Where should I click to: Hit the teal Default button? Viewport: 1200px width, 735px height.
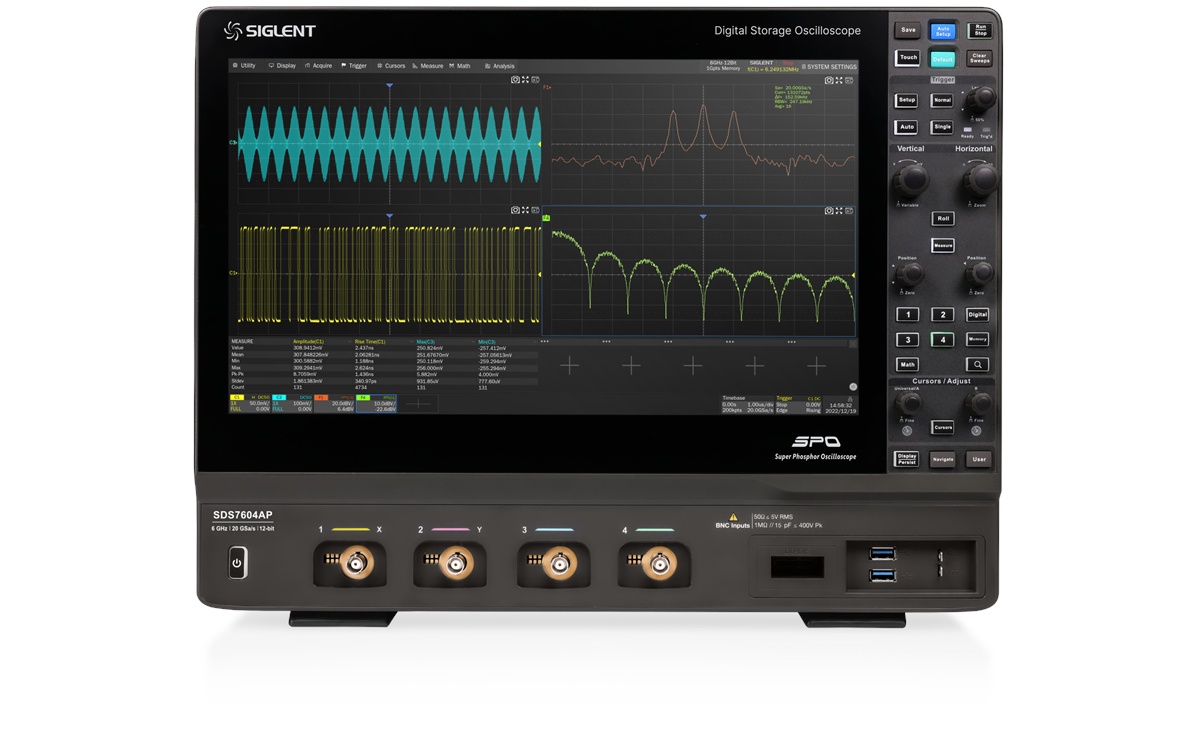coord(943,59)
